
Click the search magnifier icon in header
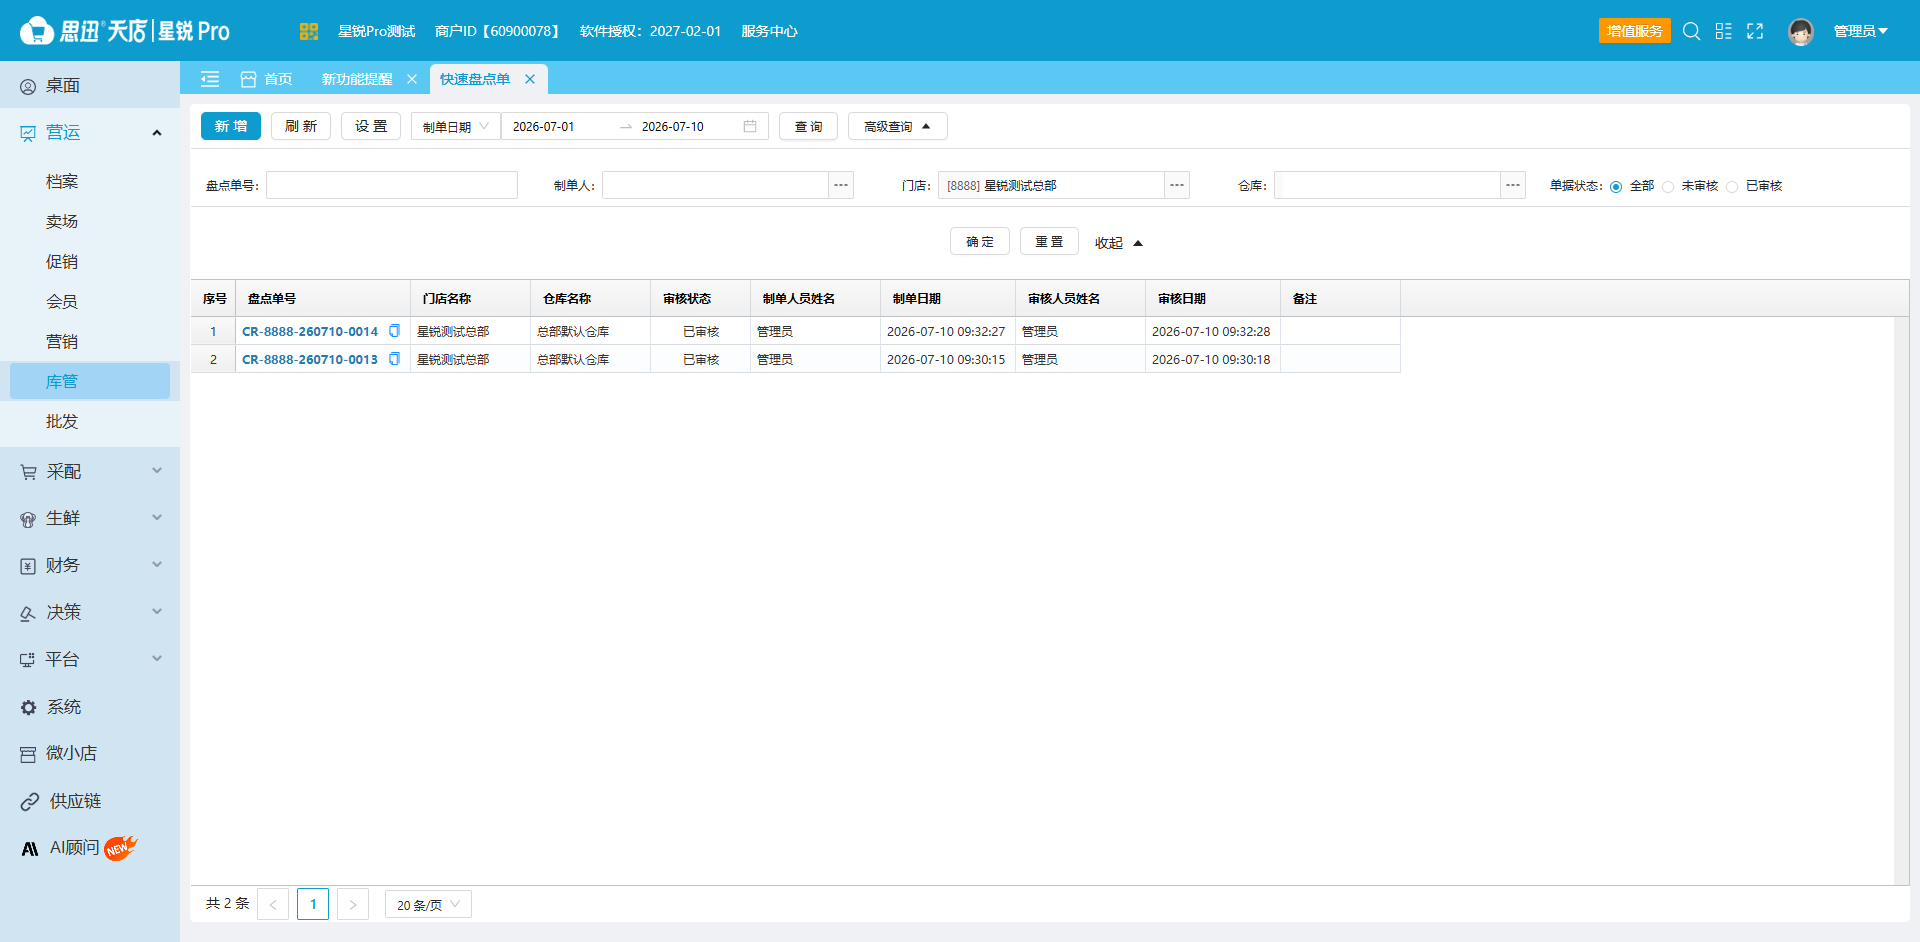pyautogui.click(x=1691, y=31)
